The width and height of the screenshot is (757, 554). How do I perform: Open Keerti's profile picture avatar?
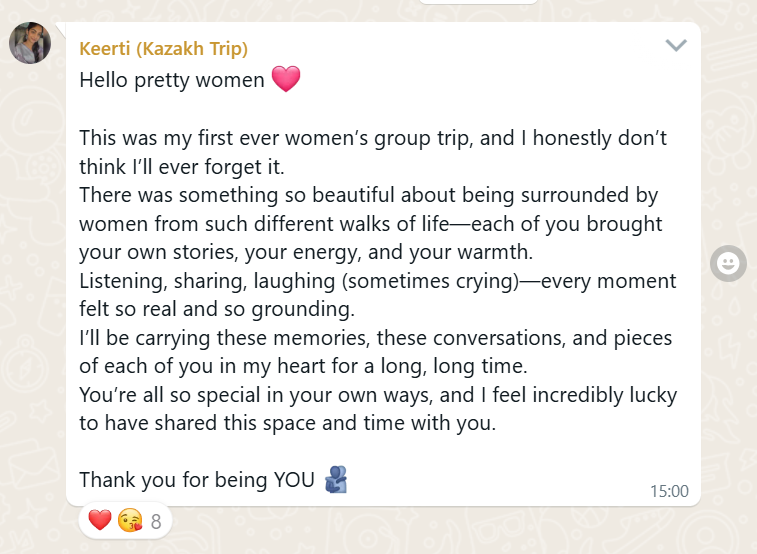pos(30,43)
